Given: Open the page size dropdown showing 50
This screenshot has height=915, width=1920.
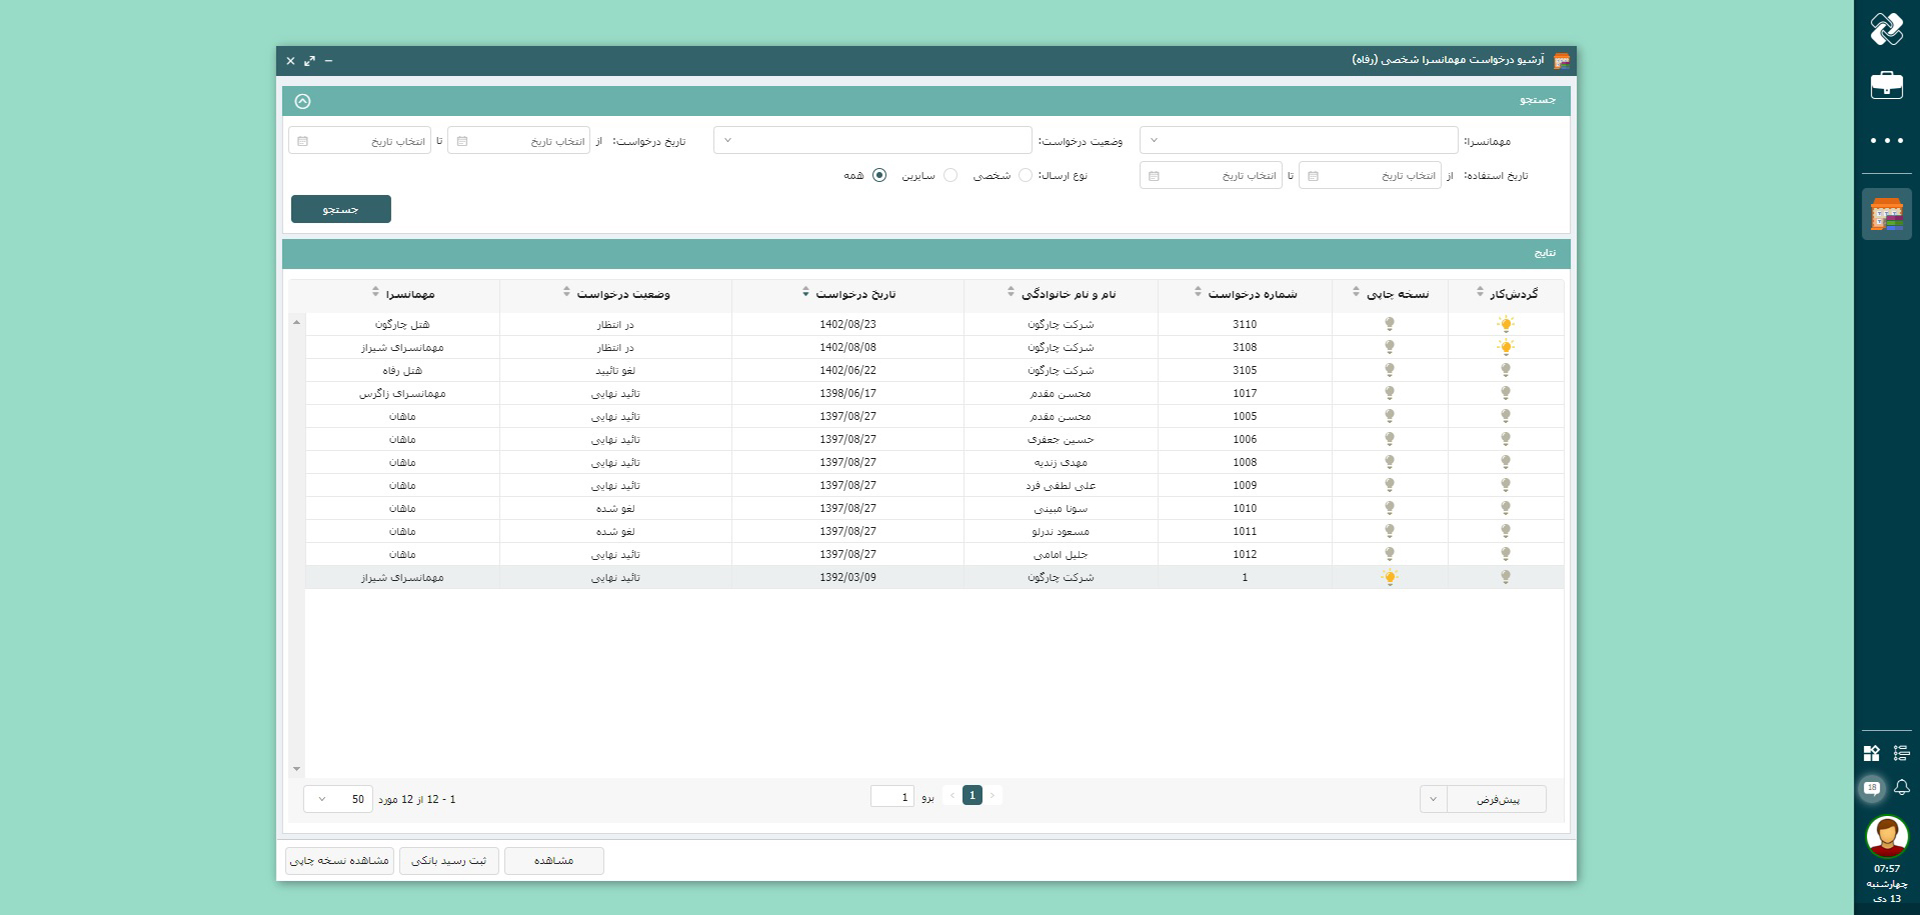Looking at the screenshot, I should click(x=338, y=799).
